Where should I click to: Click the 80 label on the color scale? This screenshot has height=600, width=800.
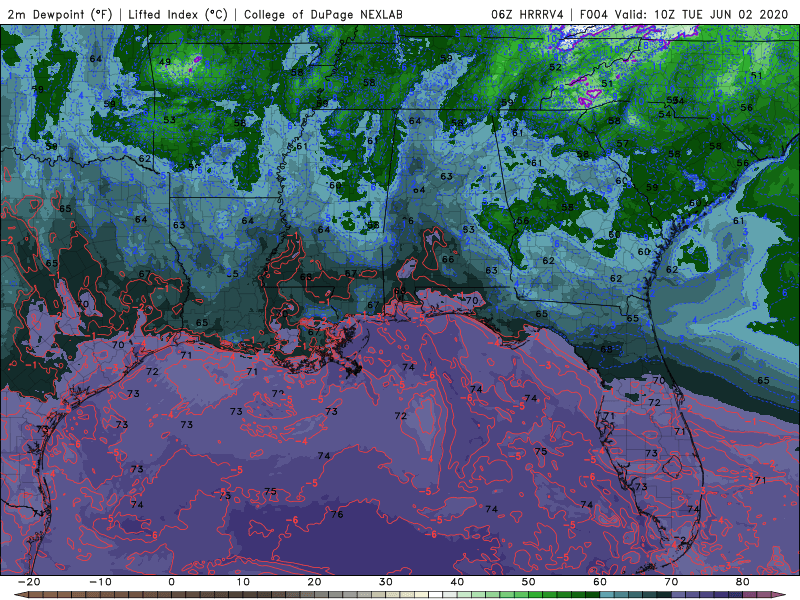pos(743,582)
